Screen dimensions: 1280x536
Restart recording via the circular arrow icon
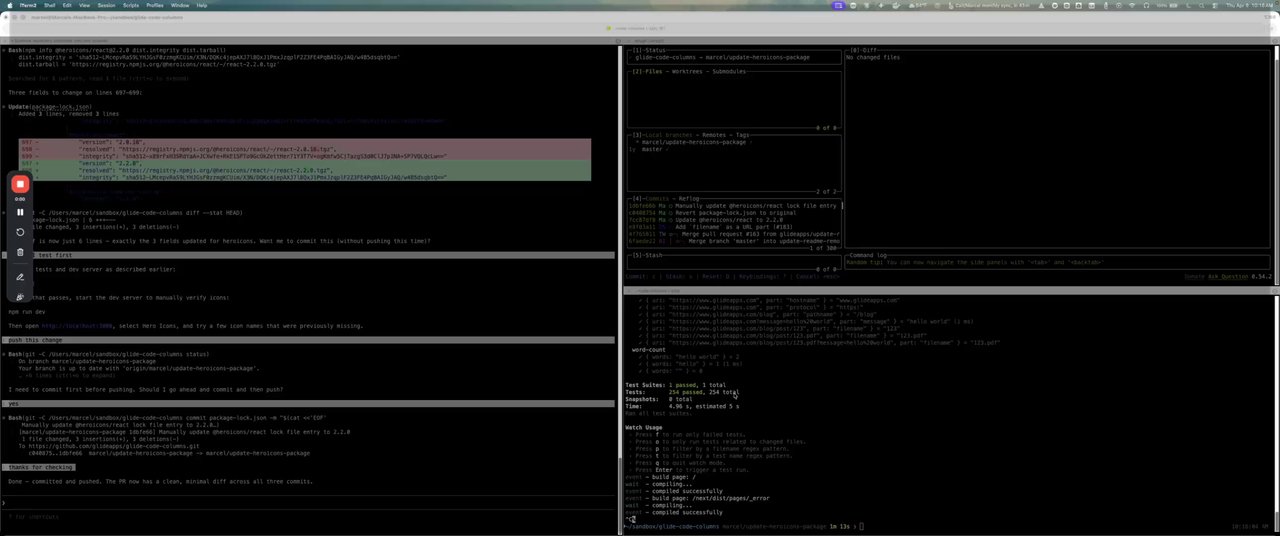click(20, 232)
